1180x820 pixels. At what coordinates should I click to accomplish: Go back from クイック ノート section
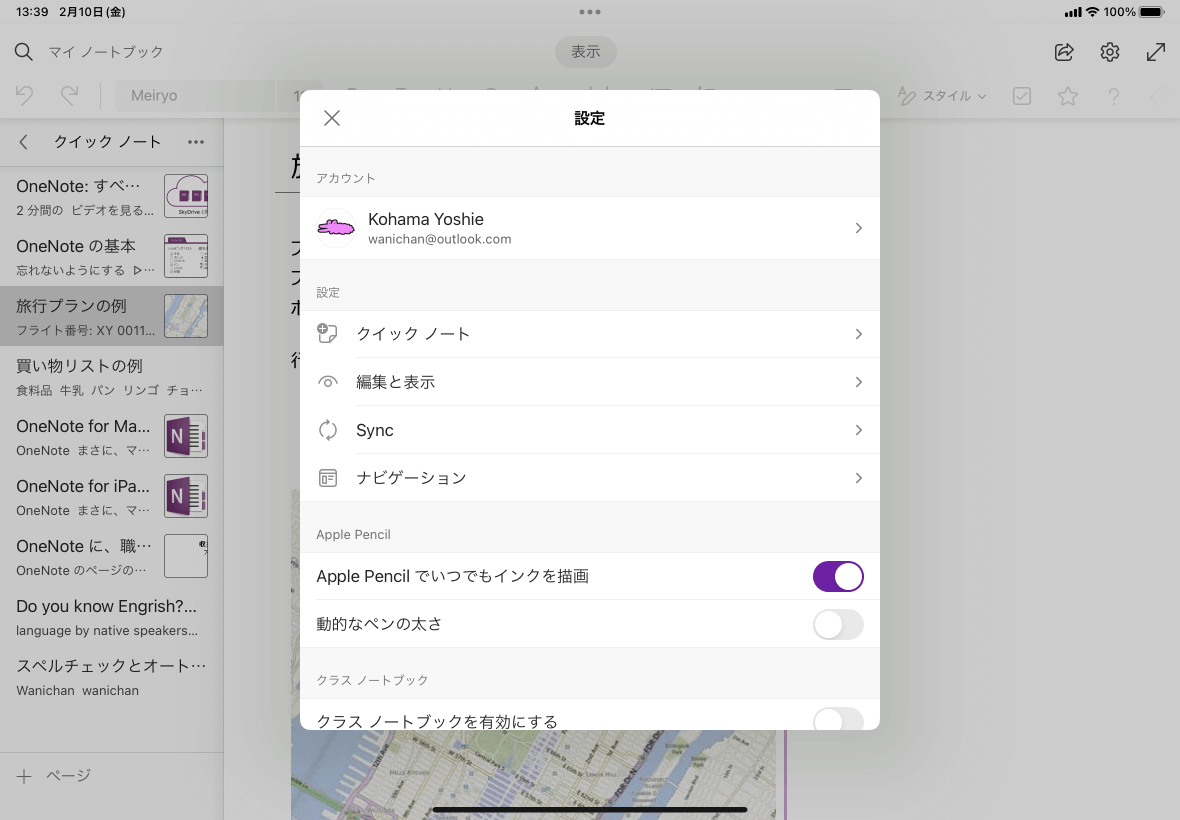24,142
